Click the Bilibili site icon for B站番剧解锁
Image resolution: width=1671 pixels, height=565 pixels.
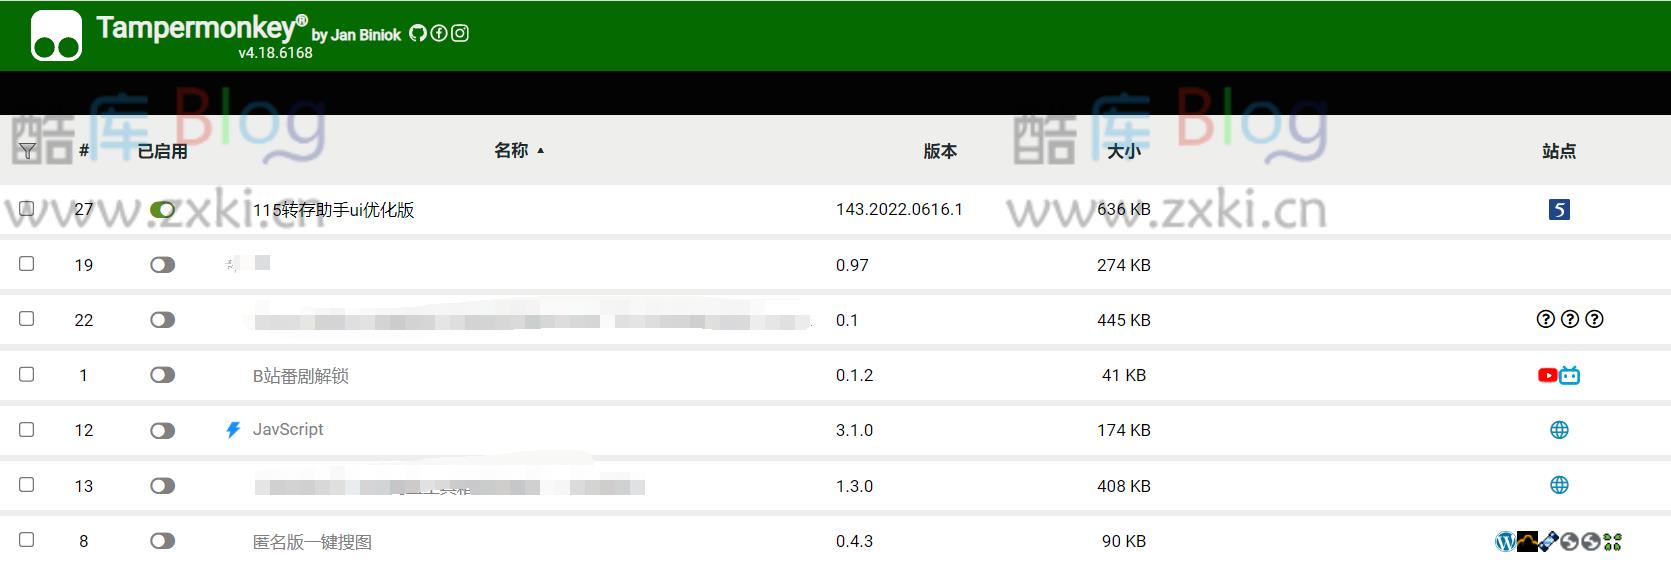coord(1570,375)
